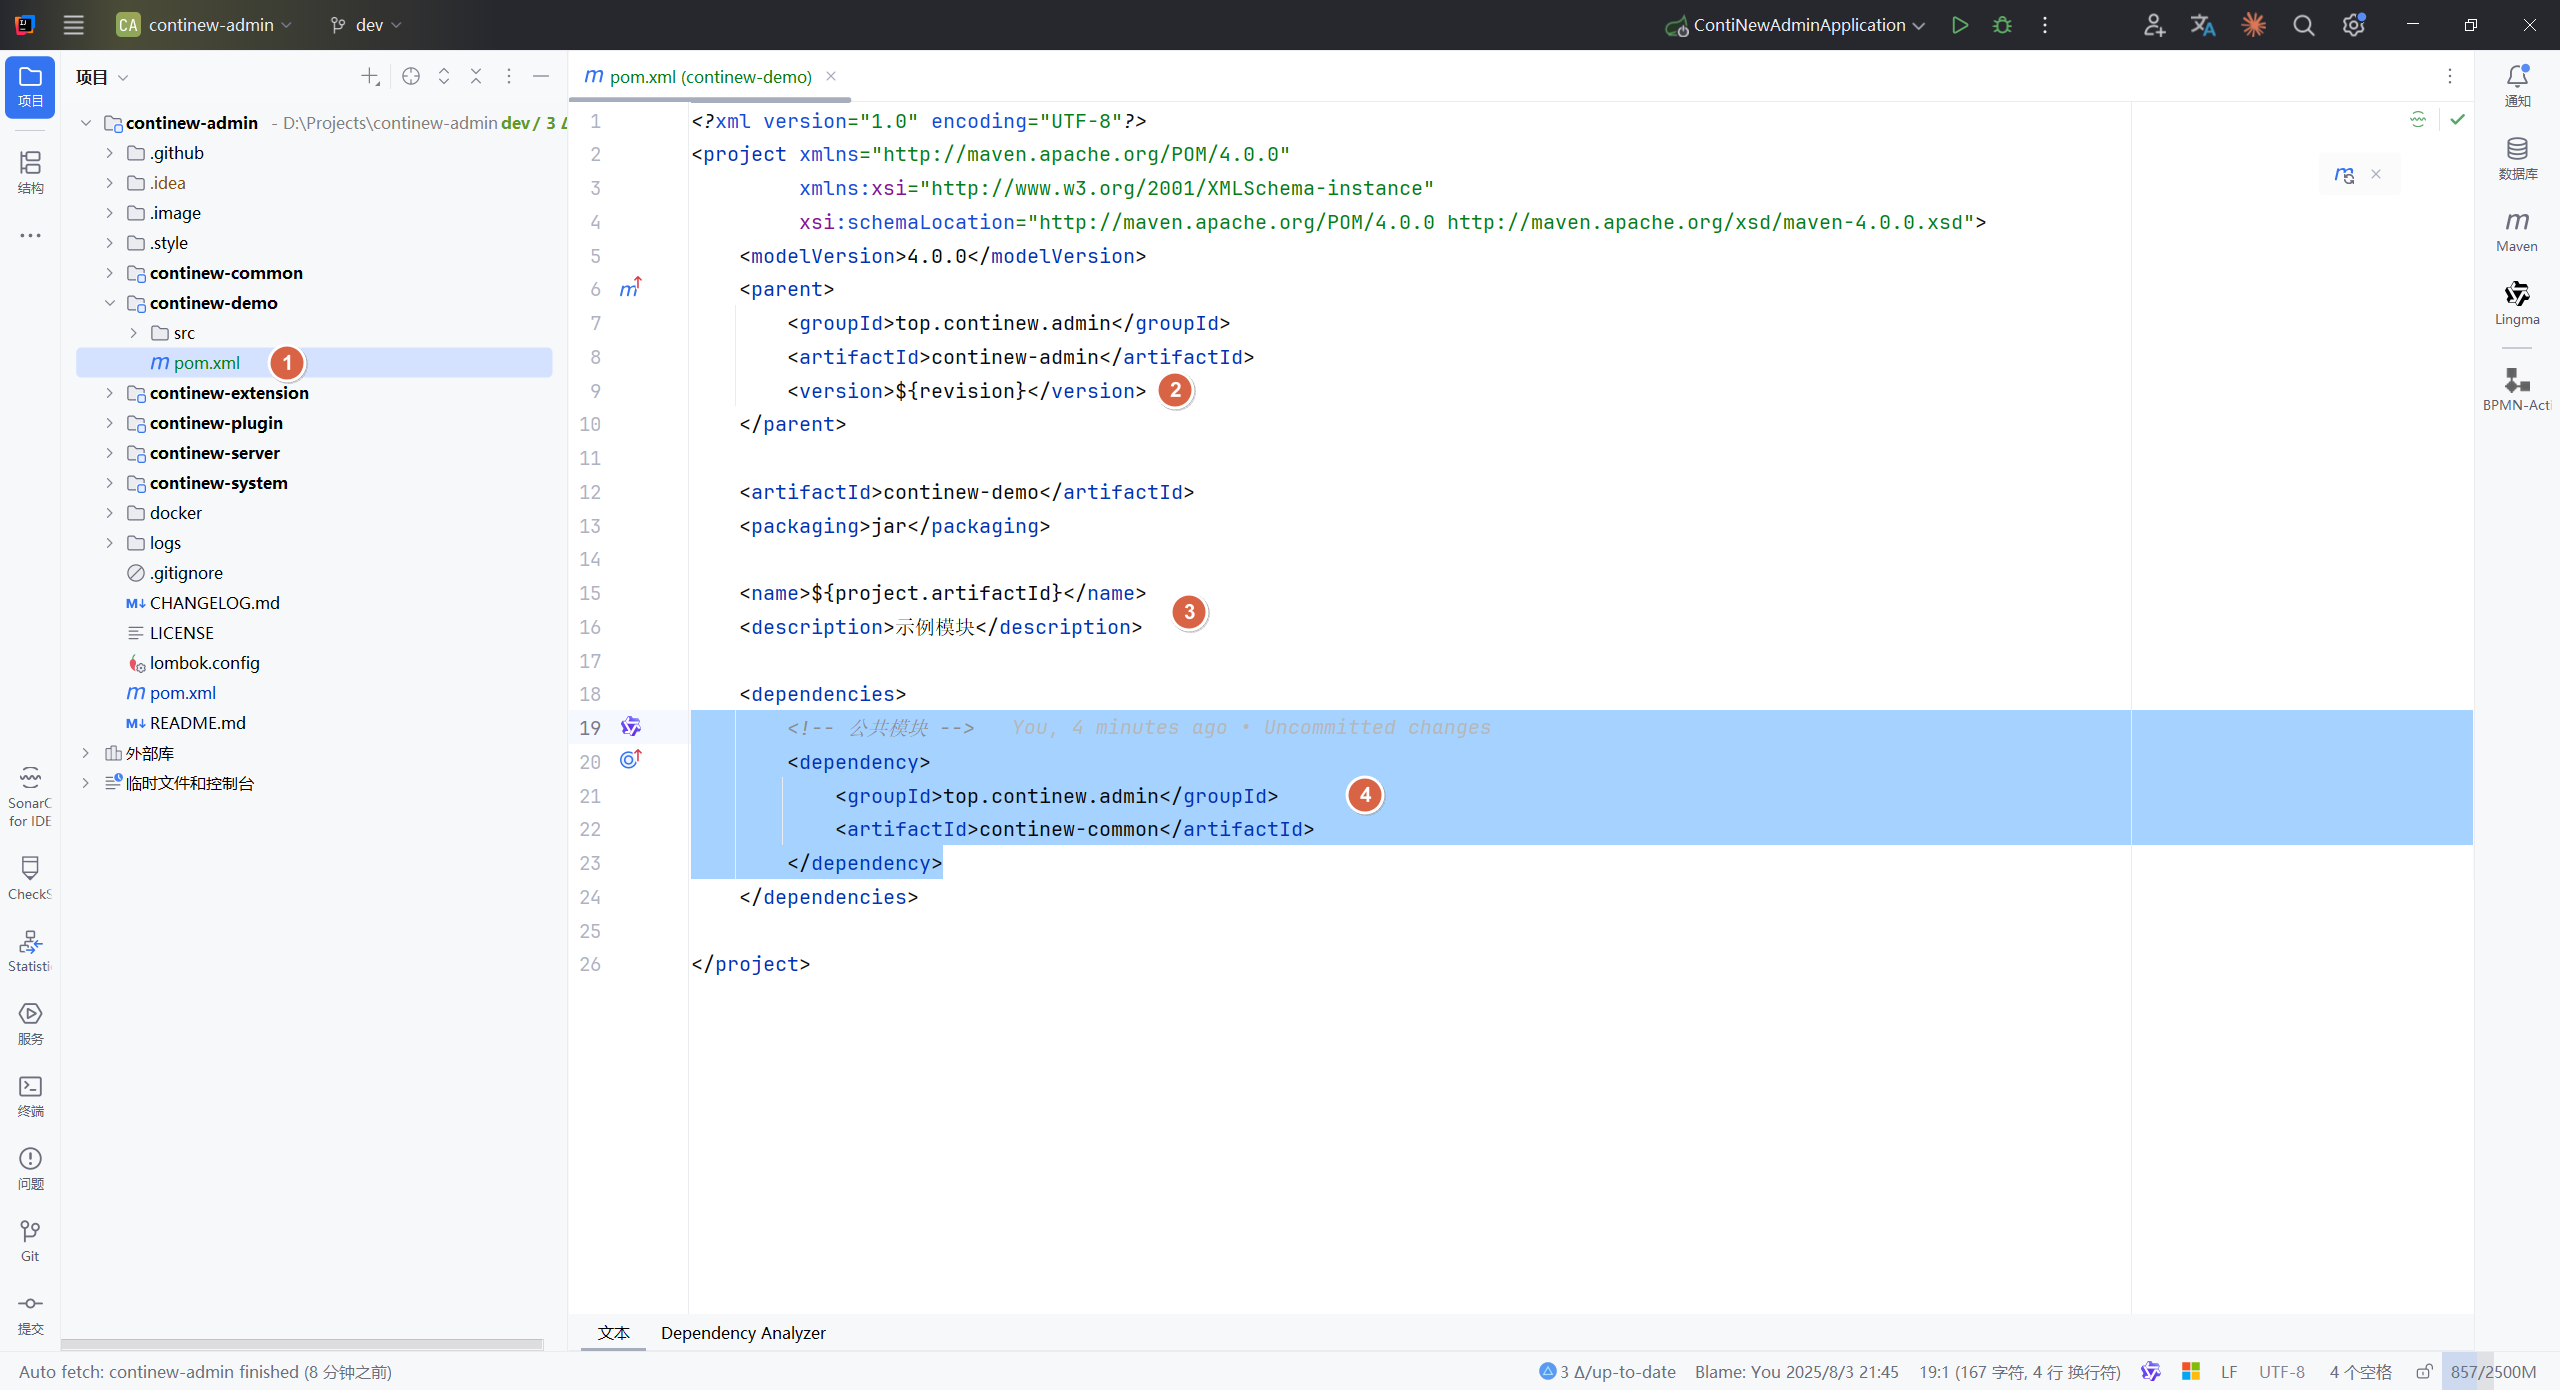Image resolution: width=2560 pixels, height=1390 pixels.
Task: Click the UTF-8 encoding indicator
Action: [2282, 1371]
